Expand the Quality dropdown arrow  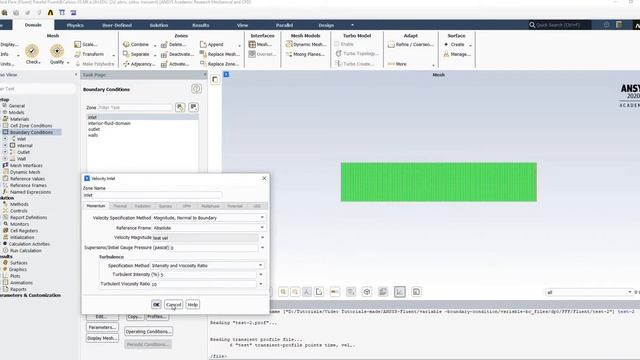point(68,62)
